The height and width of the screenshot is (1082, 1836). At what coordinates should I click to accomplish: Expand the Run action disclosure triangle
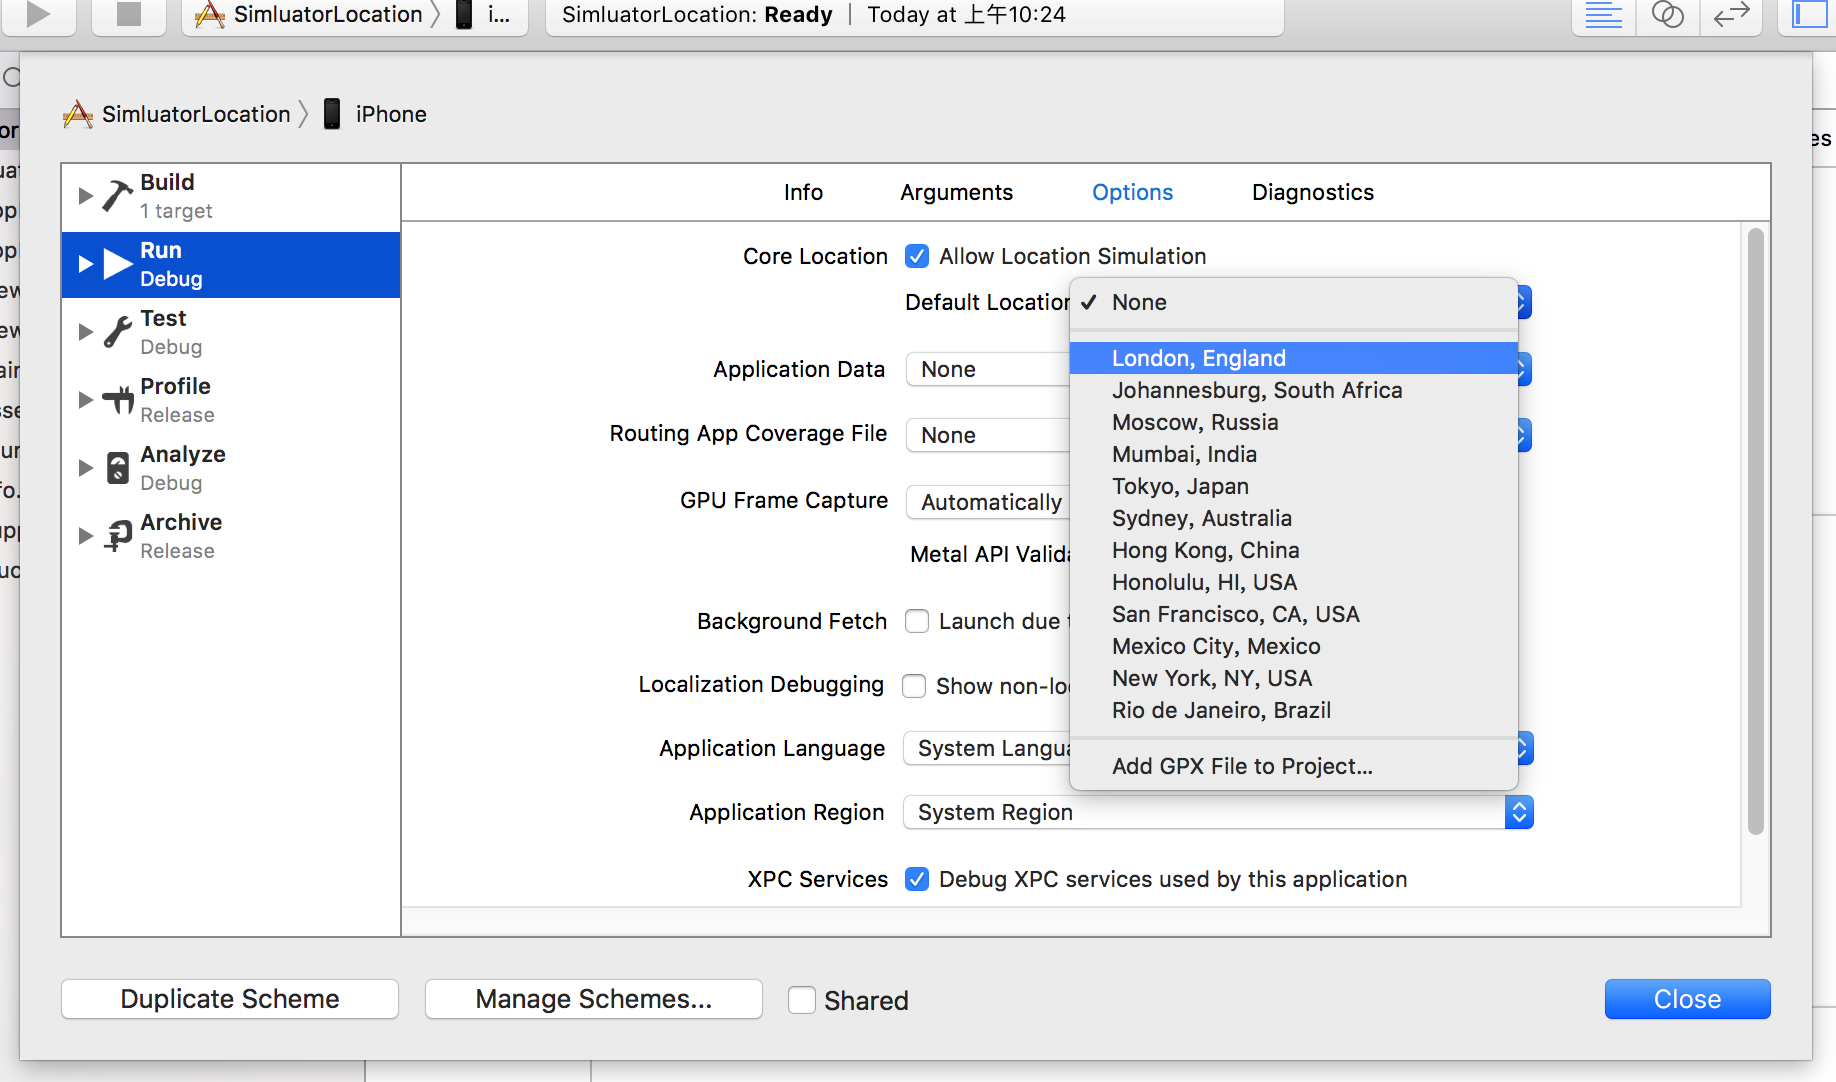(86, 264)
